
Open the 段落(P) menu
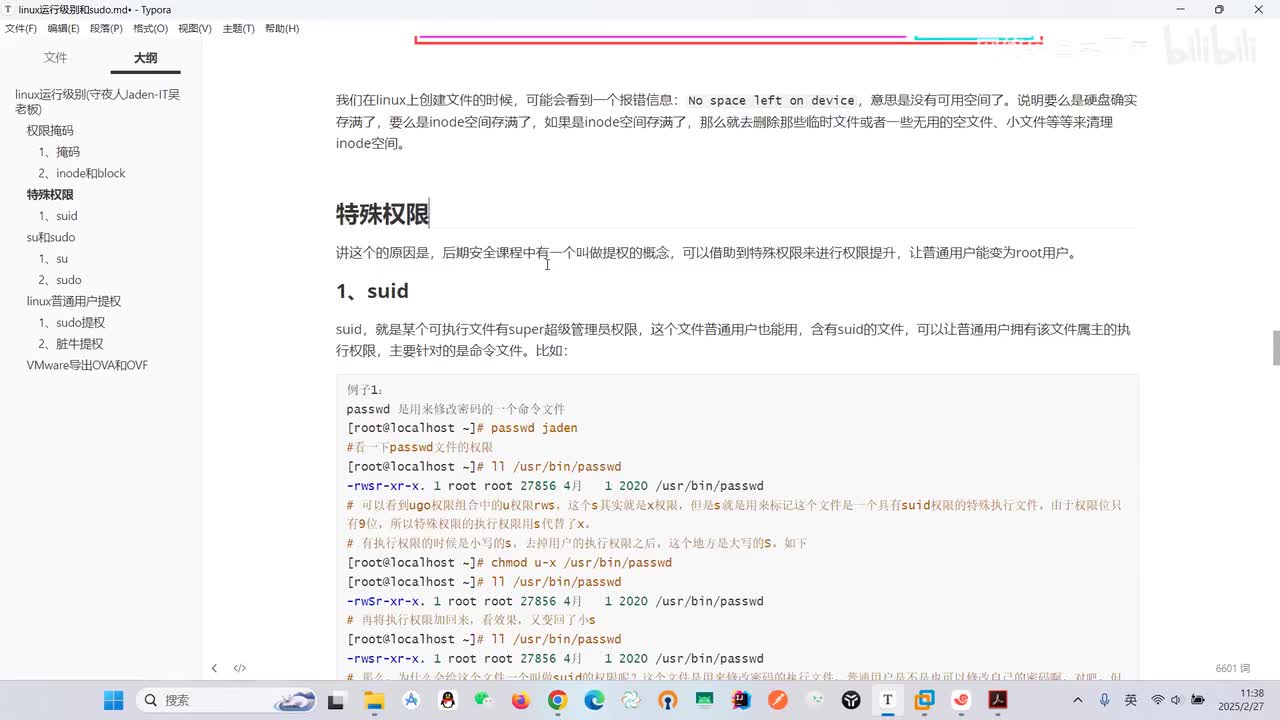click(x=106, y=28)
